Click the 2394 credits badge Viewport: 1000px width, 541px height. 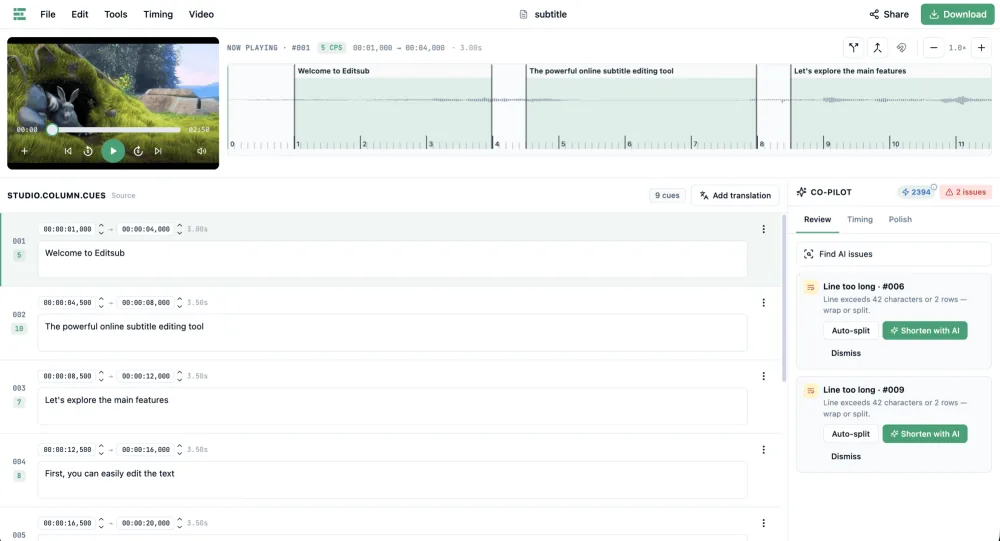click(x=916, y=192)
